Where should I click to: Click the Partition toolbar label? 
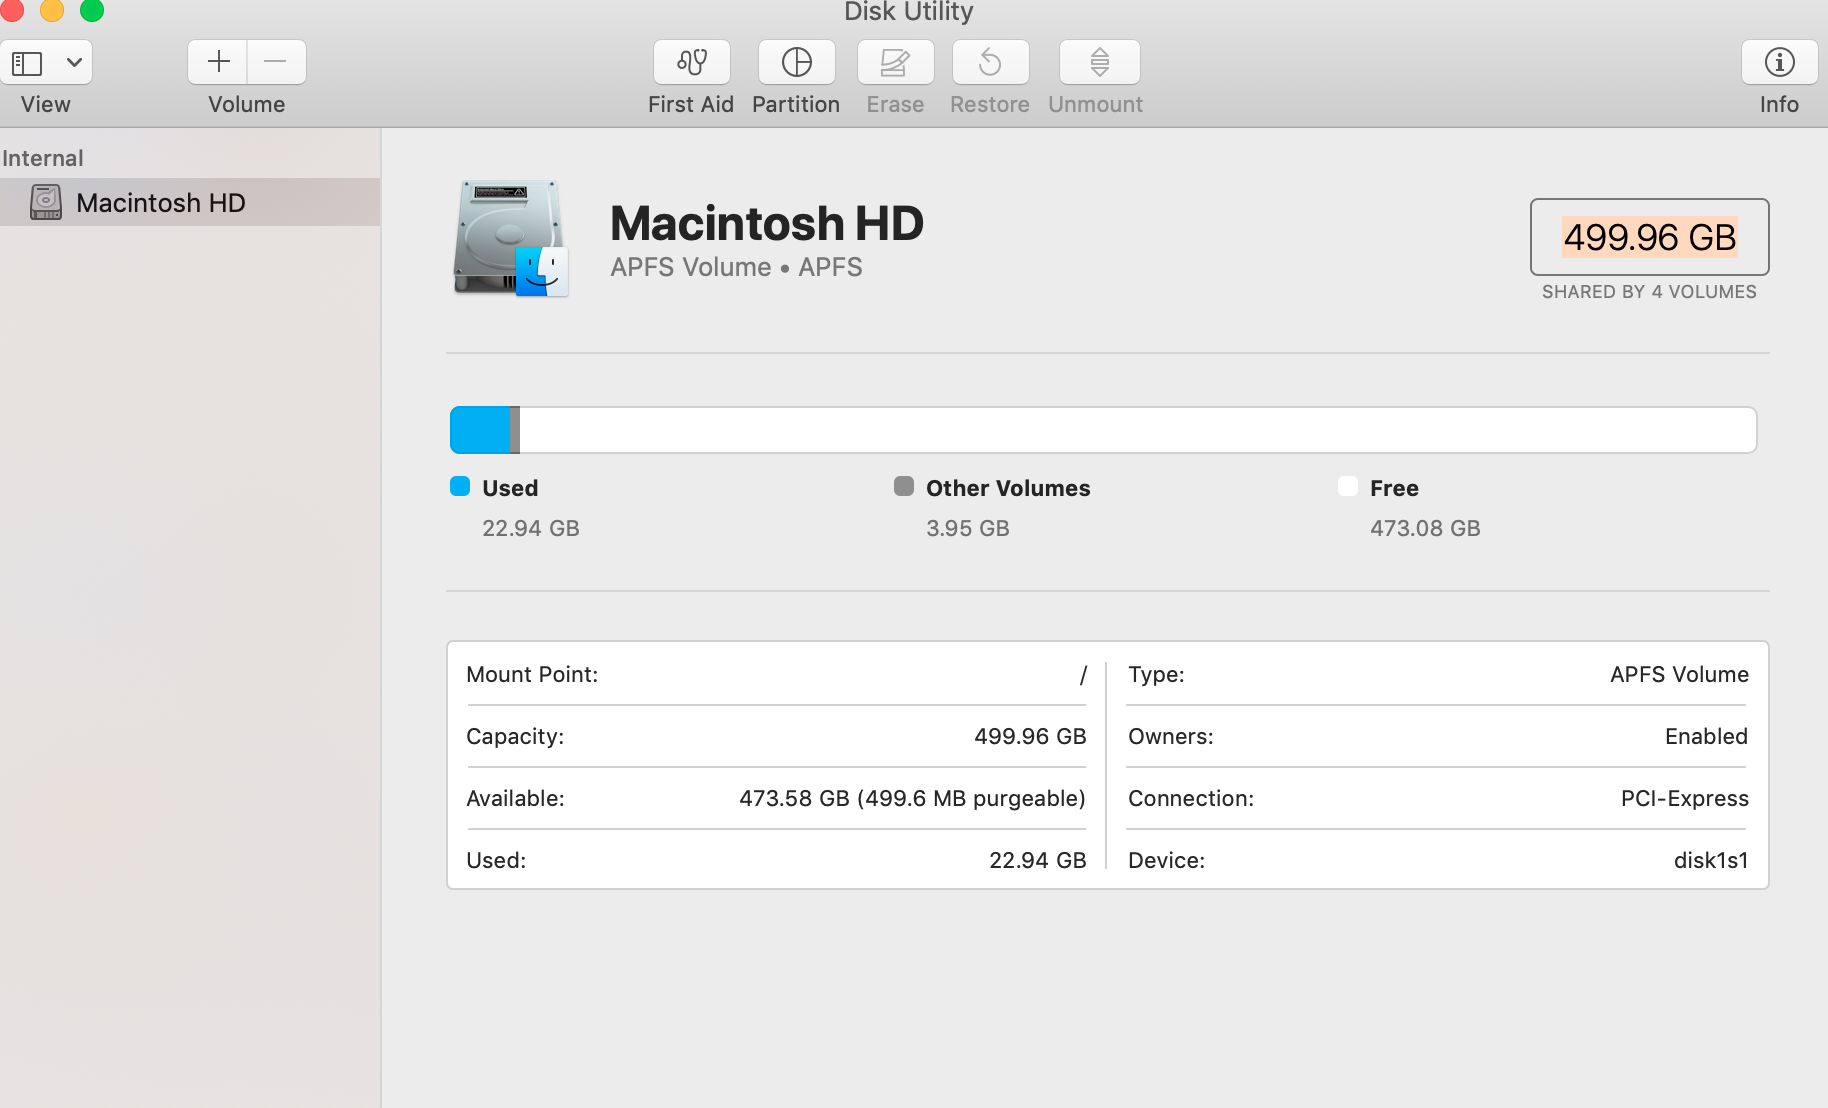796,104
